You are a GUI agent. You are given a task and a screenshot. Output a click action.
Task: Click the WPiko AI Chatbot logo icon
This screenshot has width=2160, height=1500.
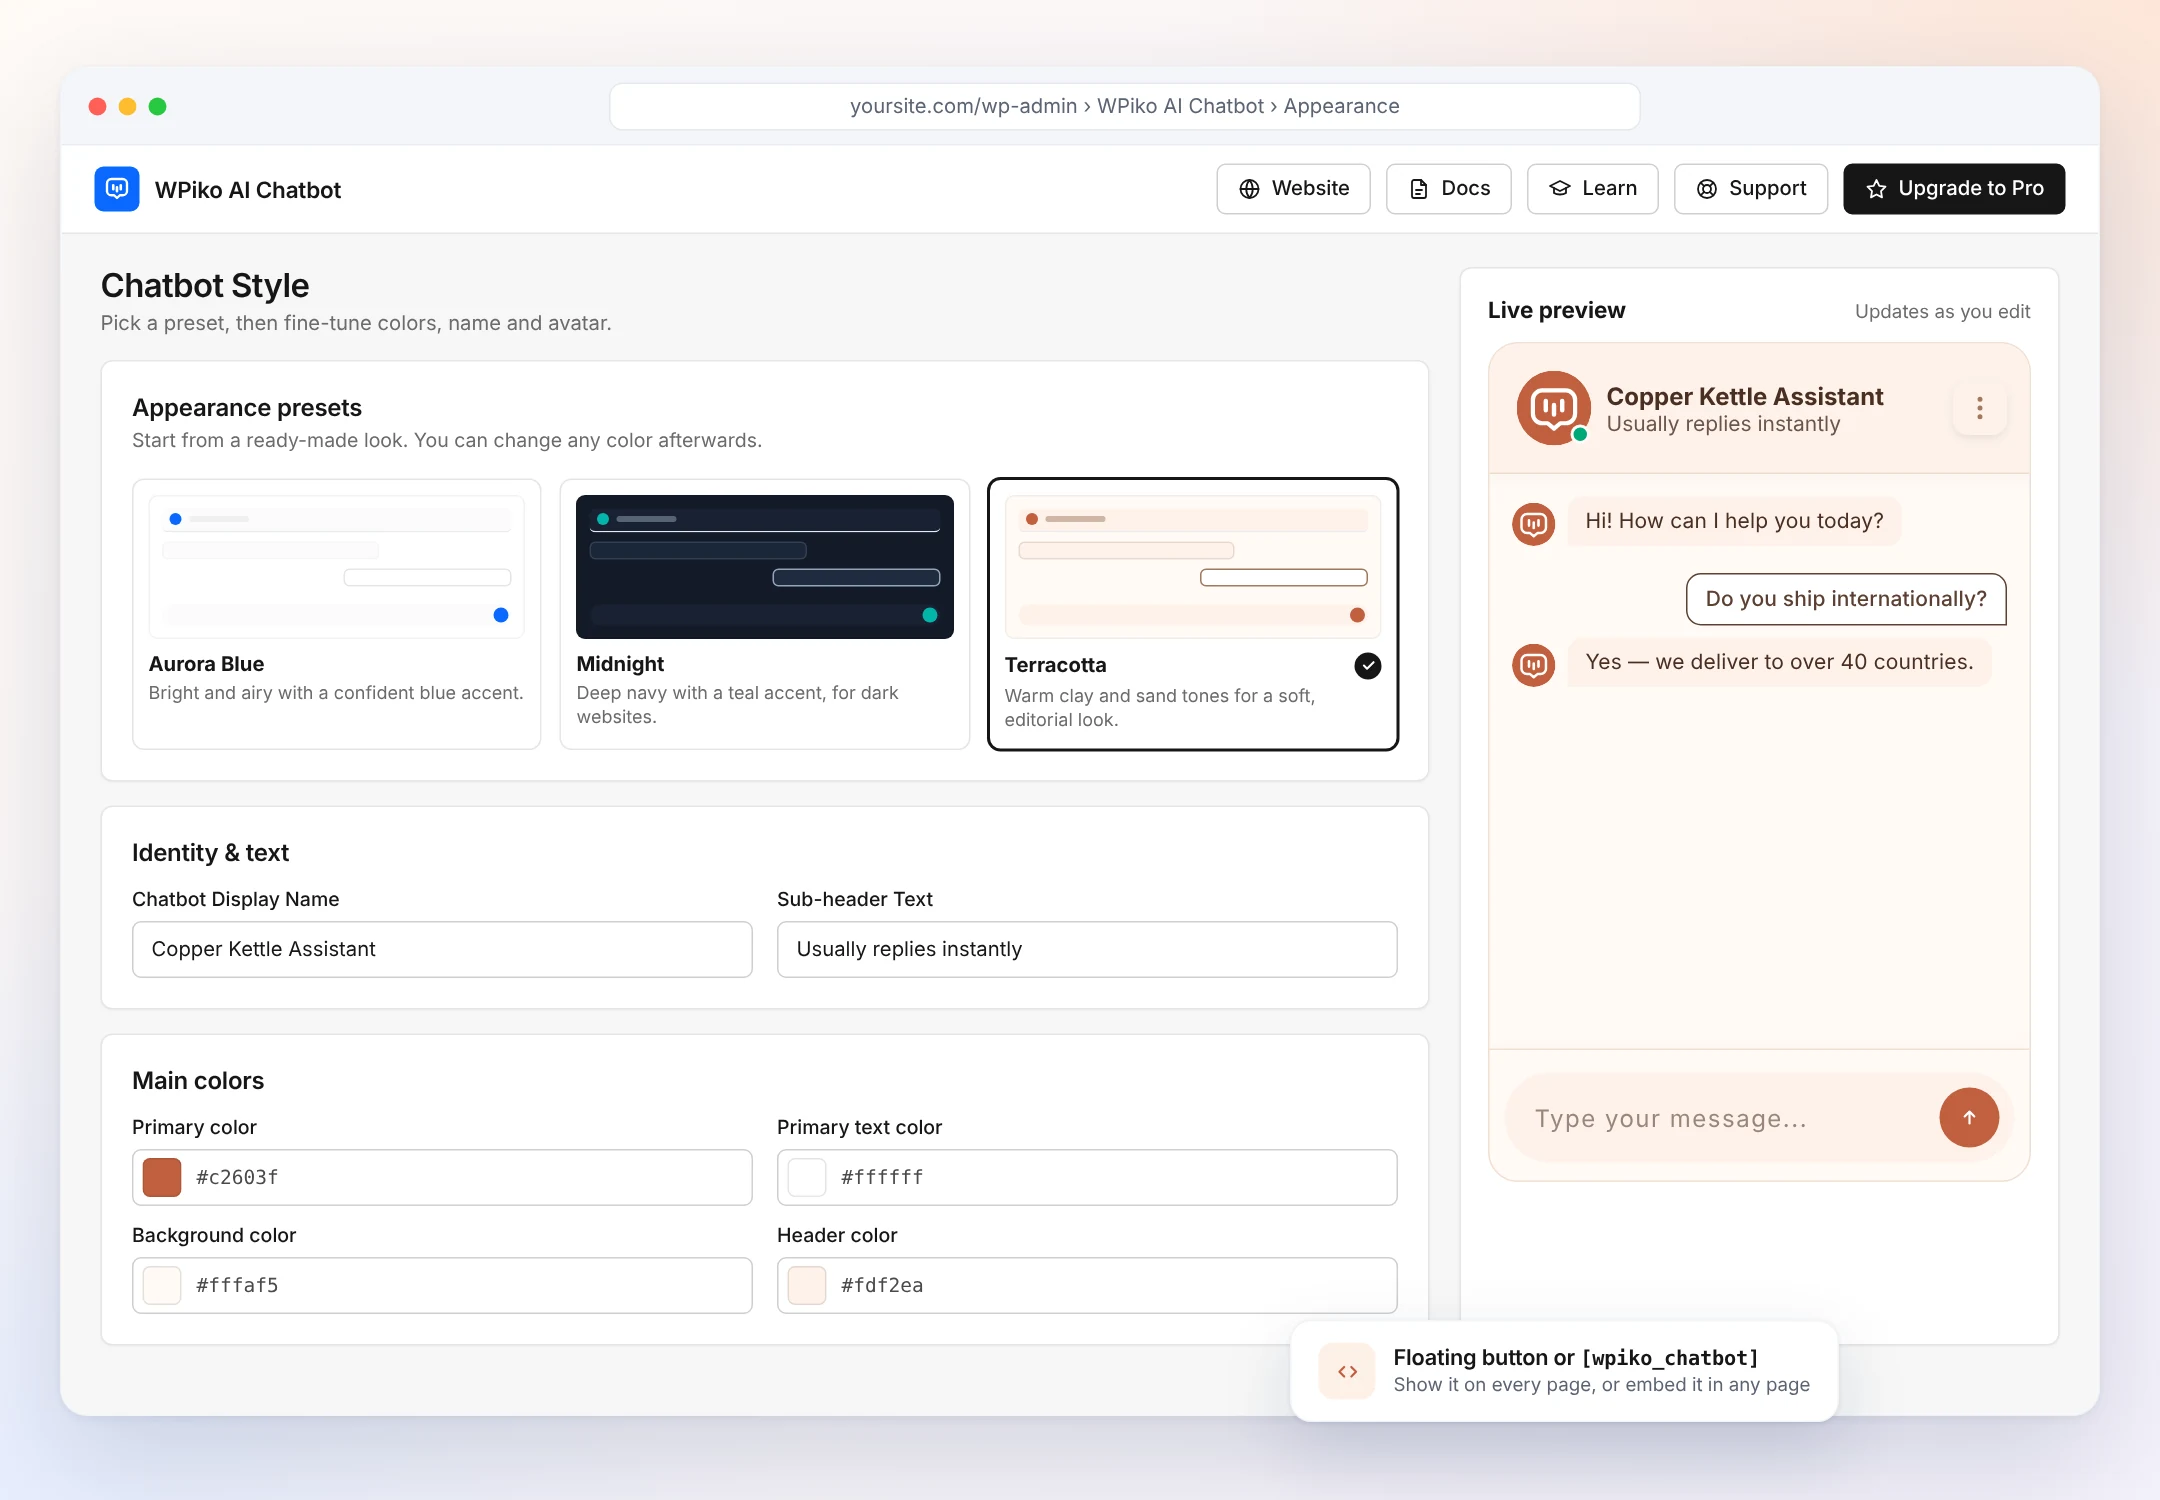117,189
